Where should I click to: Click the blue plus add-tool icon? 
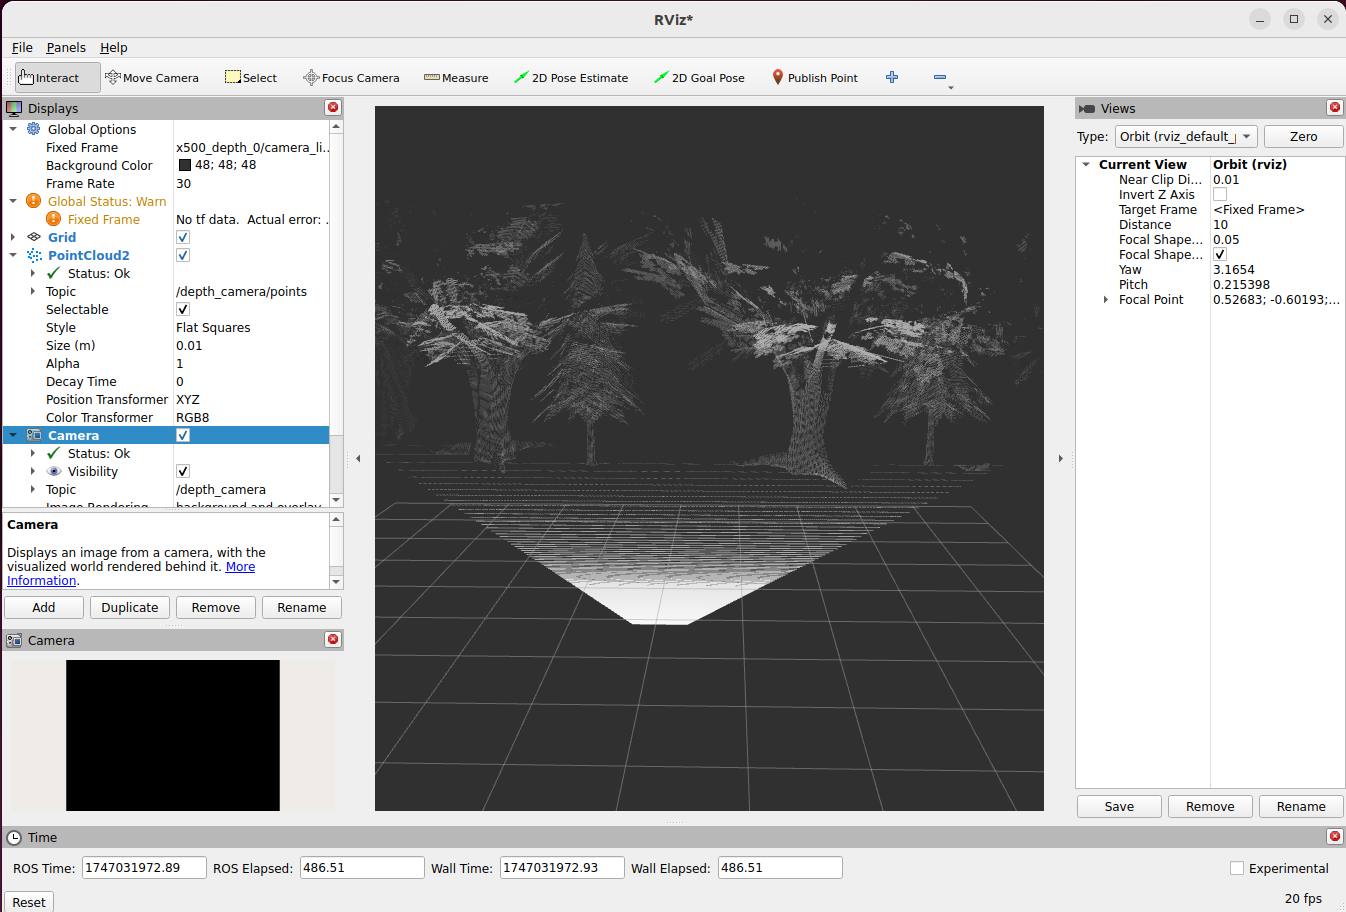coord(892,77)
